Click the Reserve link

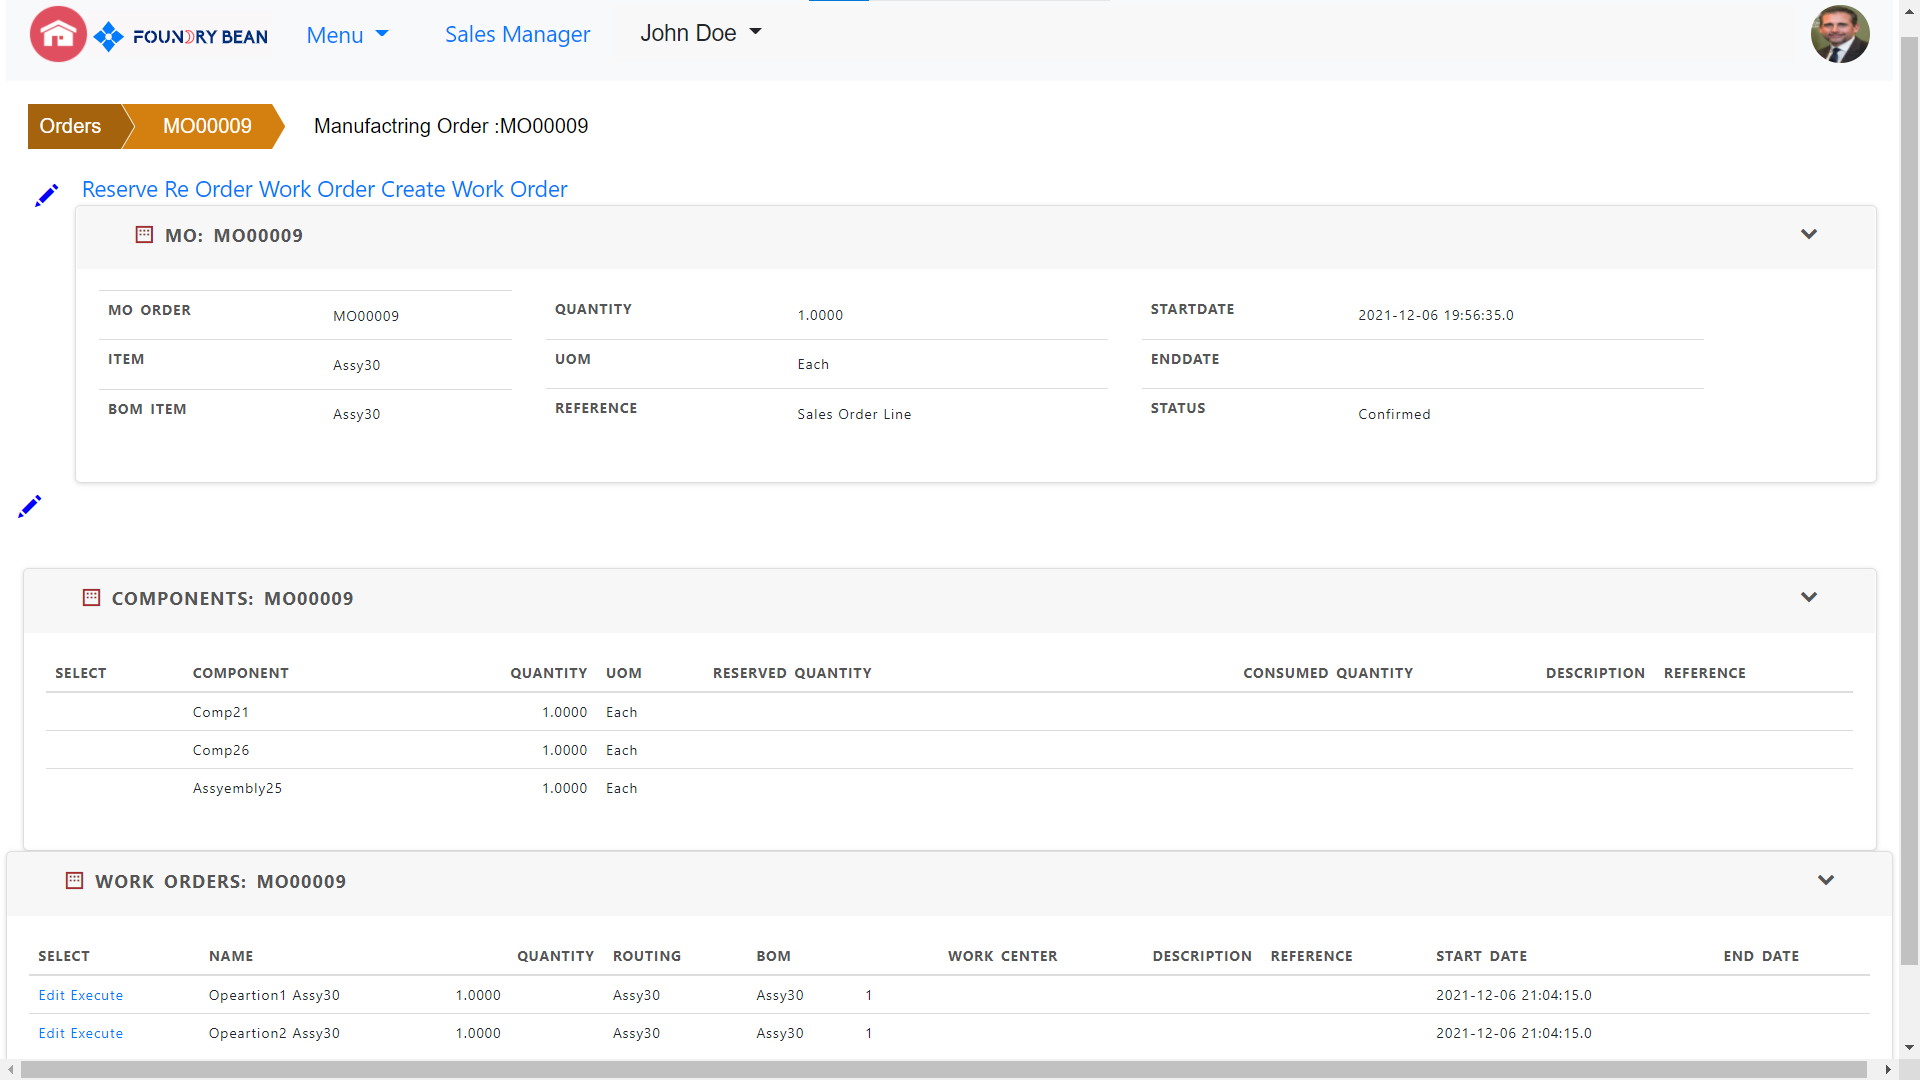click(120, 189)
